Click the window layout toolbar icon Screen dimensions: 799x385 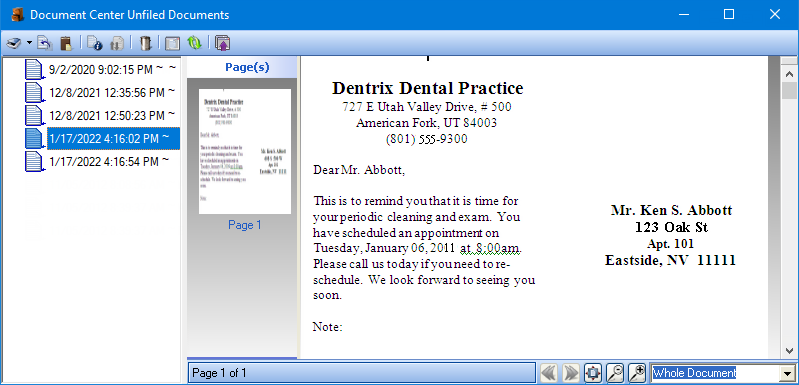172,43
